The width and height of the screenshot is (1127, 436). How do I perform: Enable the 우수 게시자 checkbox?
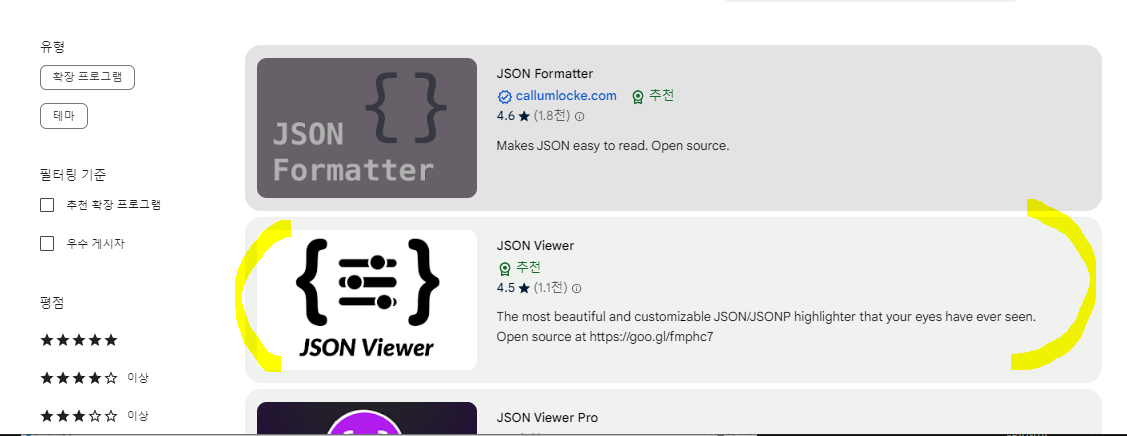[47, 243]
